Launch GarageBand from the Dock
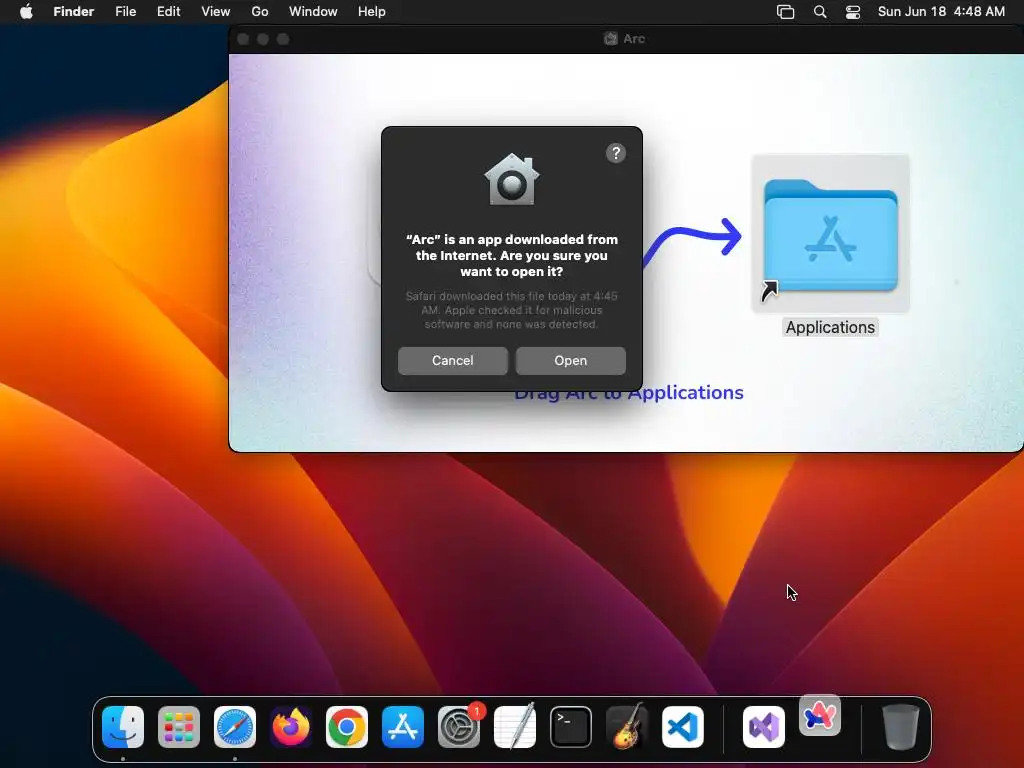Viewport: 1024px width, 768px height. click(x=627, y=727)
